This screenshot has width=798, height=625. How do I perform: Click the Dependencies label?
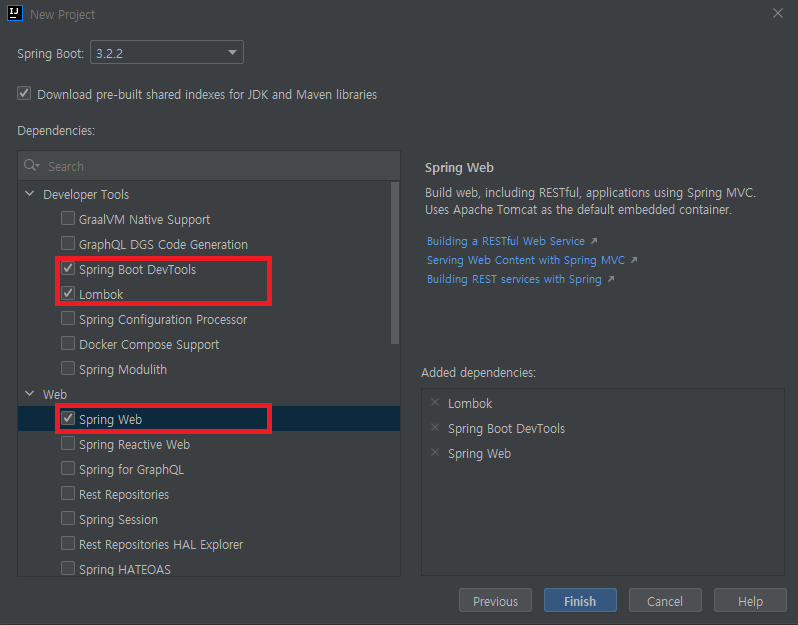tap(56, 131)
